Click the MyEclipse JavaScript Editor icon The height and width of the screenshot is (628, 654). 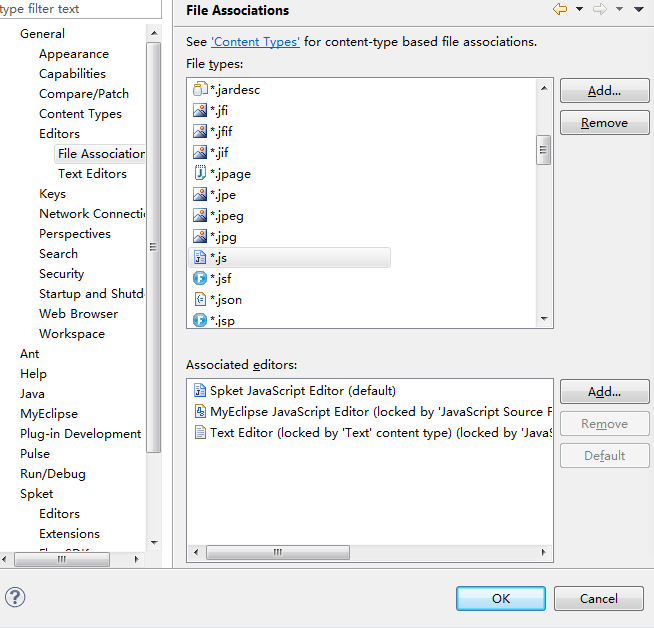[200, 412]
